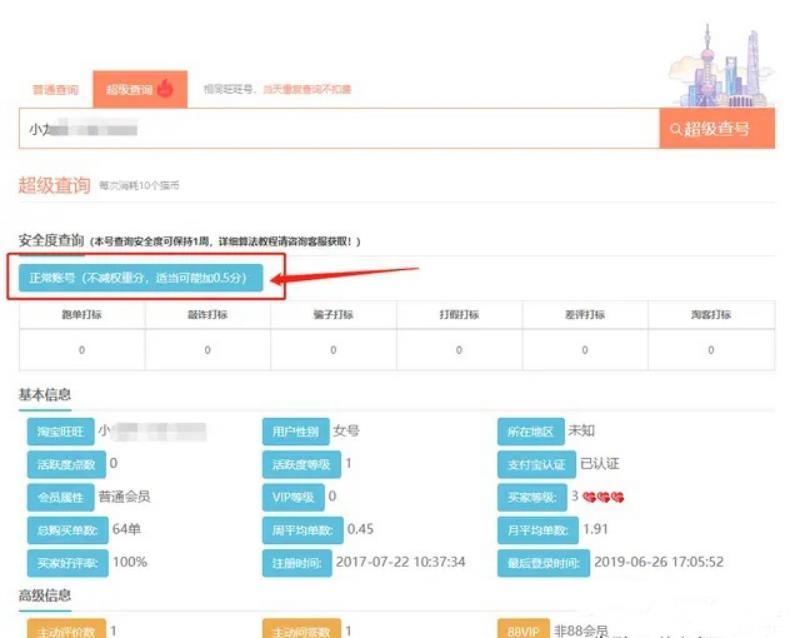Click the orange 主动评价数 label tag
The width and height of the screenshot is (800, 638).
(65, 631)
